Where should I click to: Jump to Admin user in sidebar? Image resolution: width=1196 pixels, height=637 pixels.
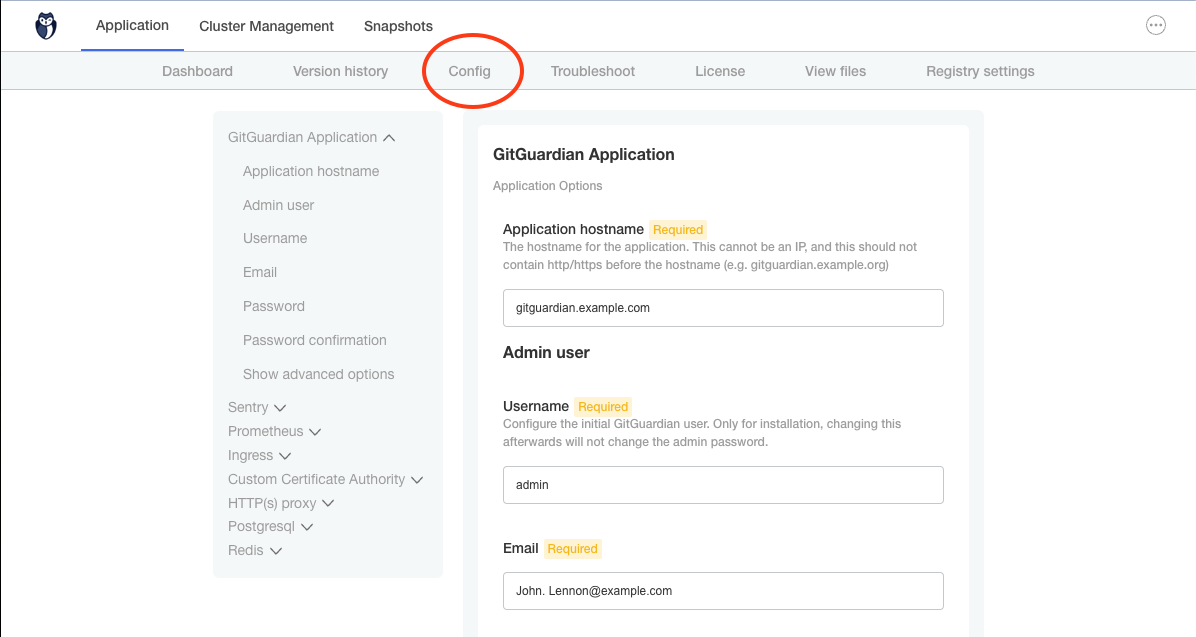coord(278,205)
